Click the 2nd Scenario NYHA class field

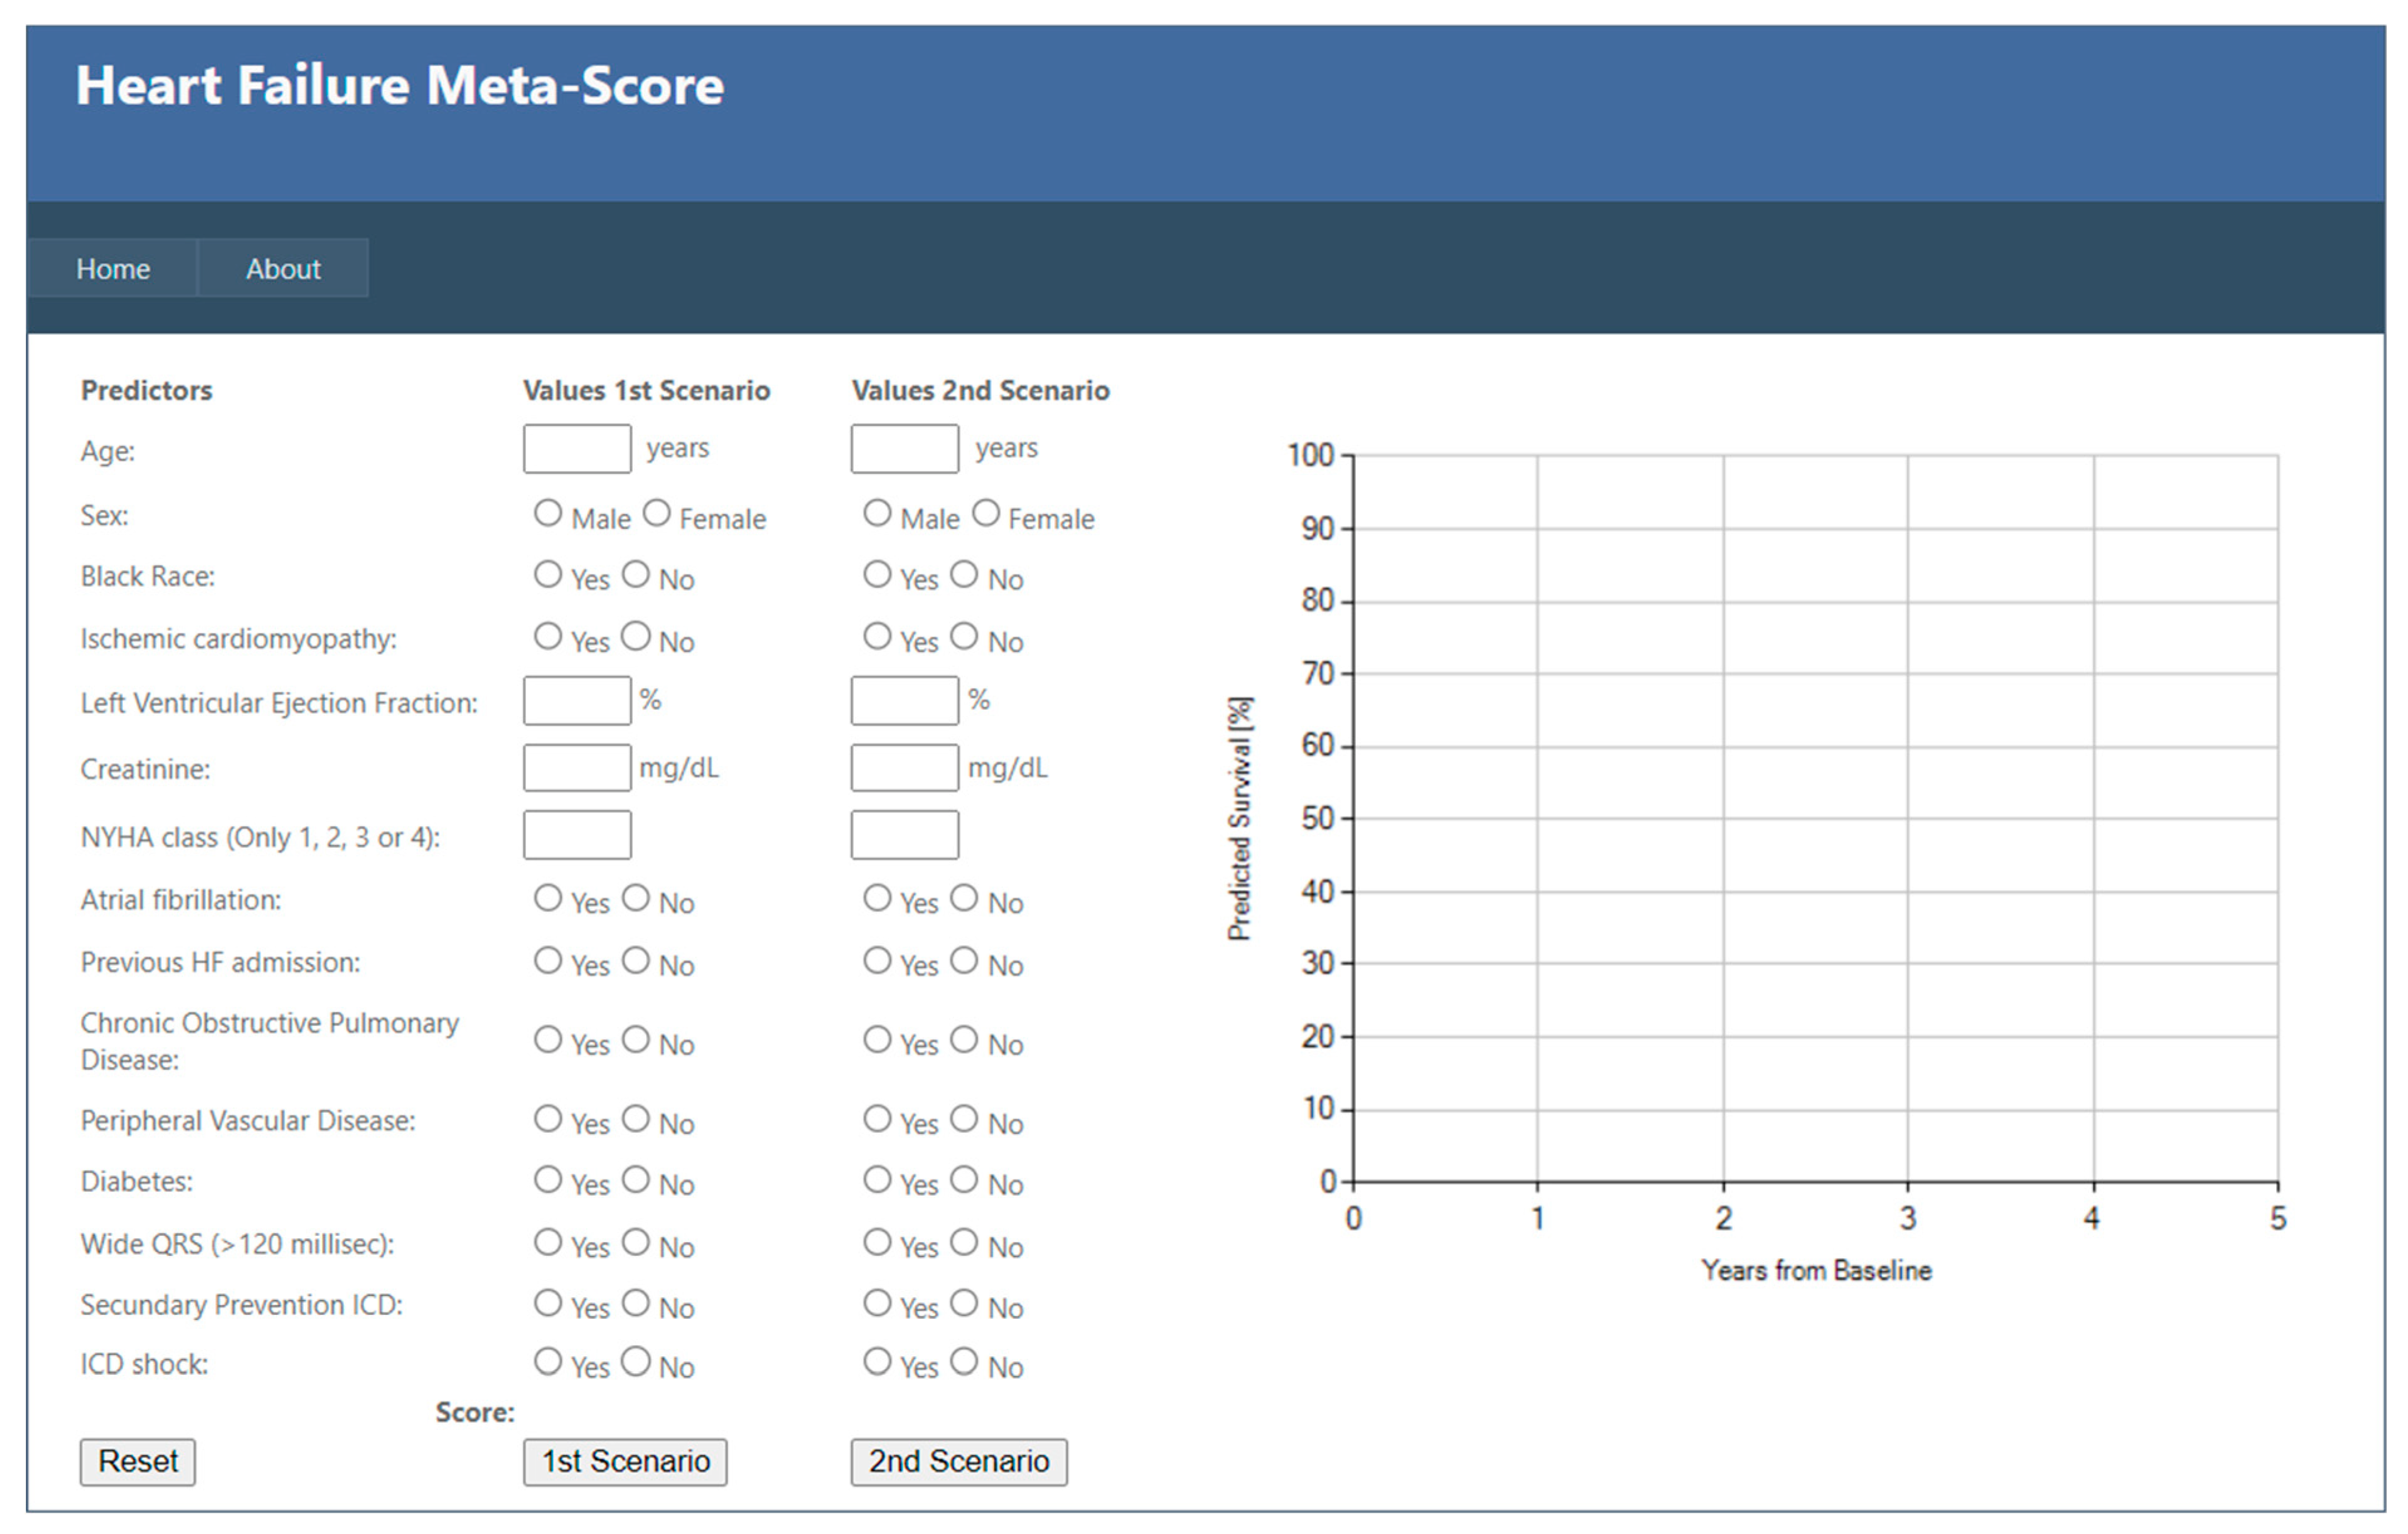904,835
